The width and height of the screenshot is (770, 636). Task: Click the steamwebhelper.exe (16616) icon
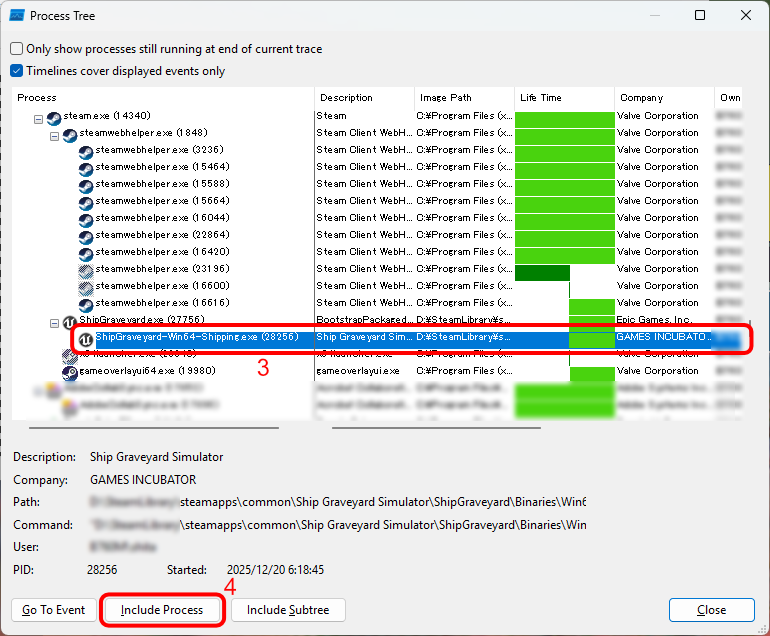[x=86, y=303]
